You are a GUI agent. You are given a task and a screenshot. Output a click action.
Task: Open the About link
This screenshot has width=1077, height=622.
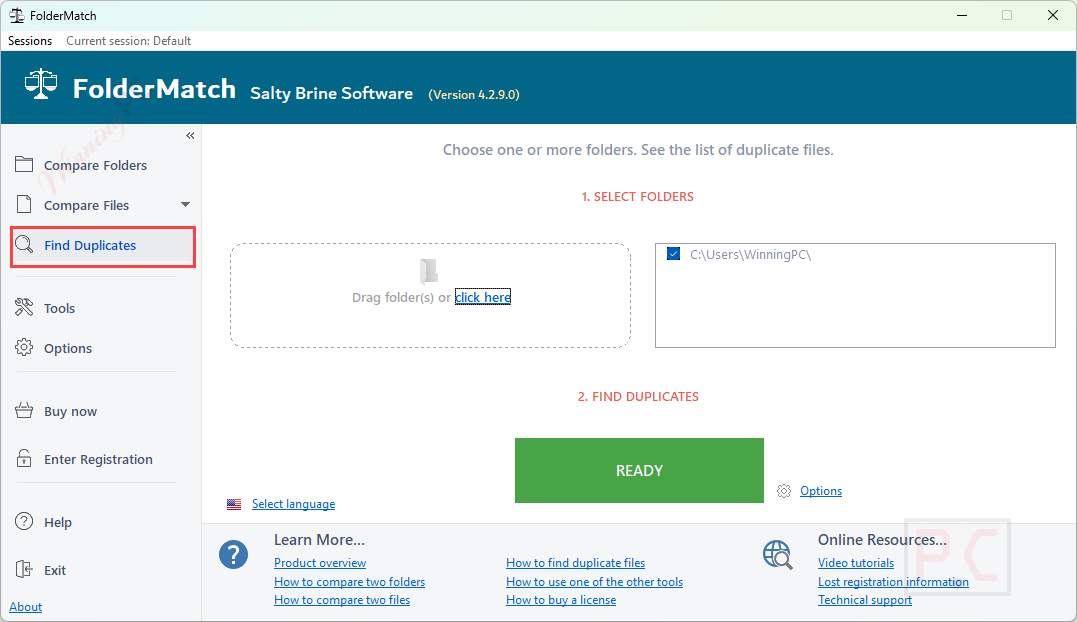pos(25,607)
